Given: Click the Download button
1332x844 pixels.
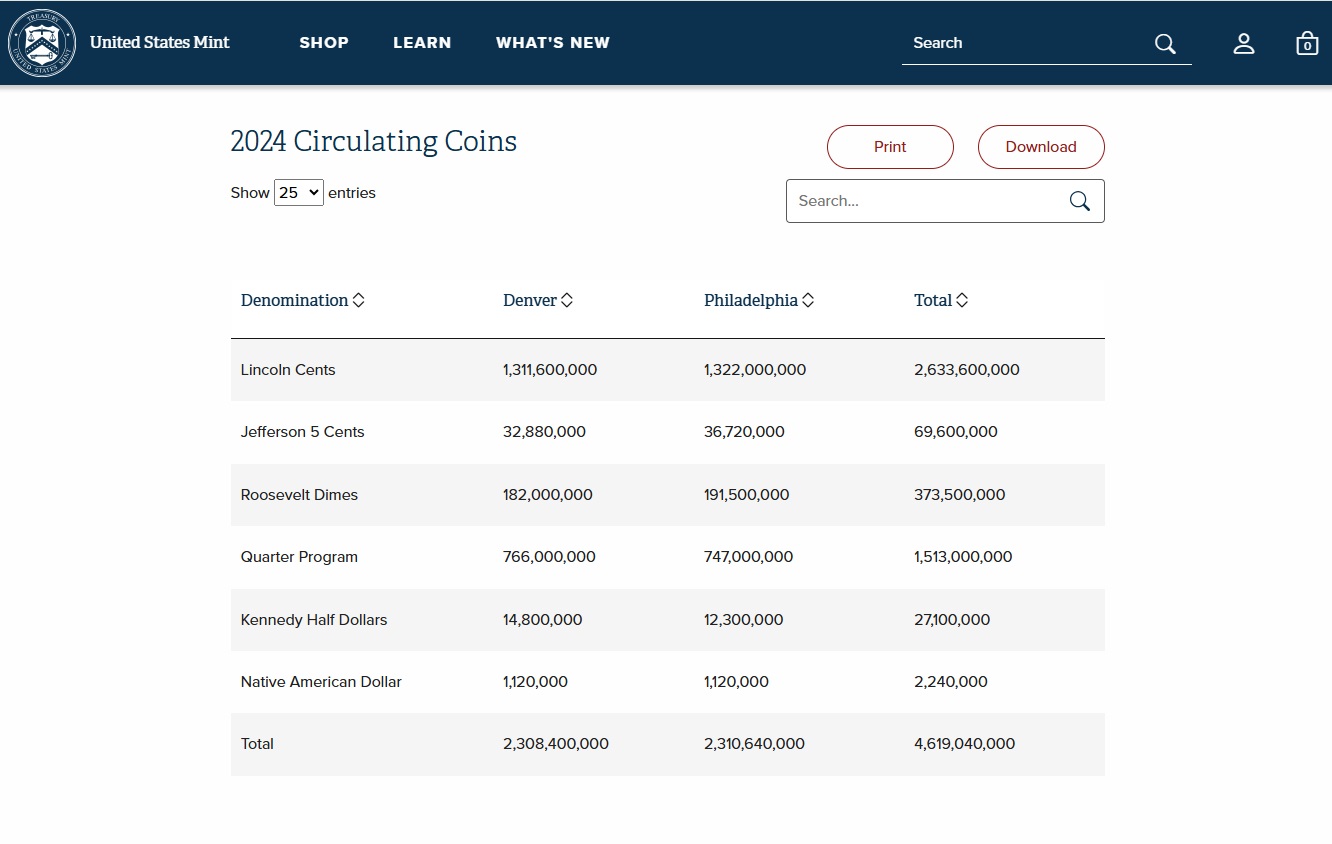Looking at the screenshot, I should 1041,147.
